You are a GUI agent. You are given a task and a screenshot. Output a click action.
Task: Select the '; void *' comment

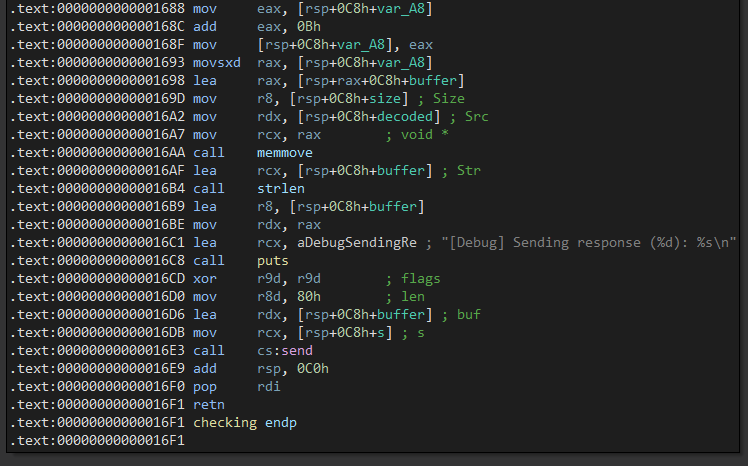tap(417, 135)
